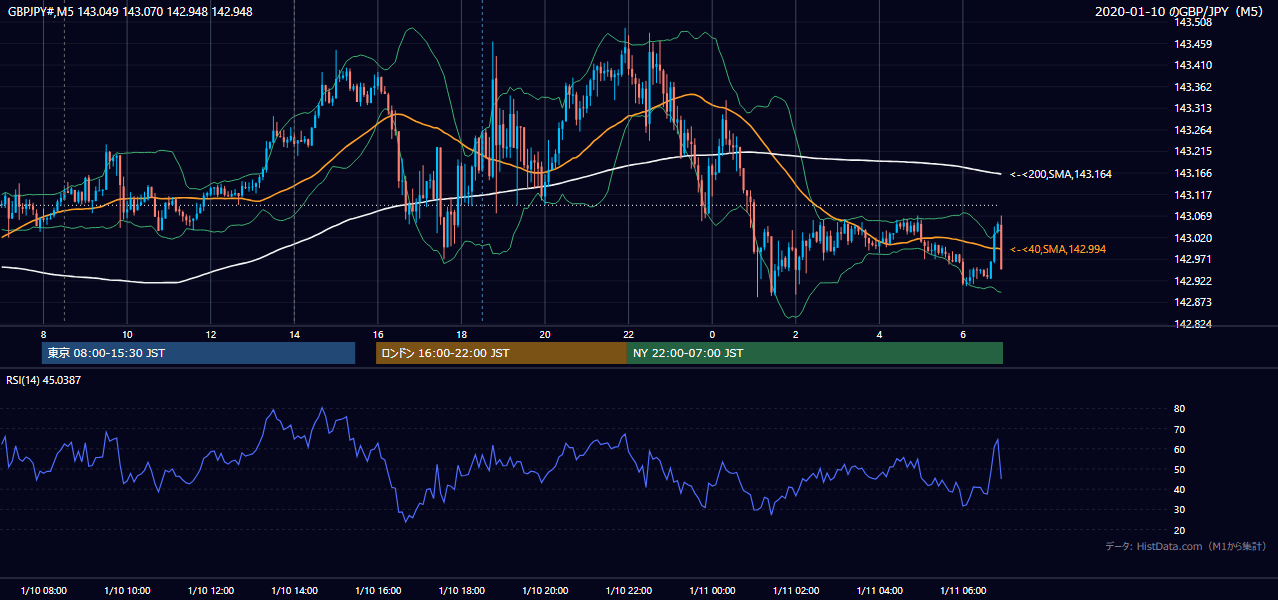
Task: Click price axis value 143.264
Action: [1193, 130]
